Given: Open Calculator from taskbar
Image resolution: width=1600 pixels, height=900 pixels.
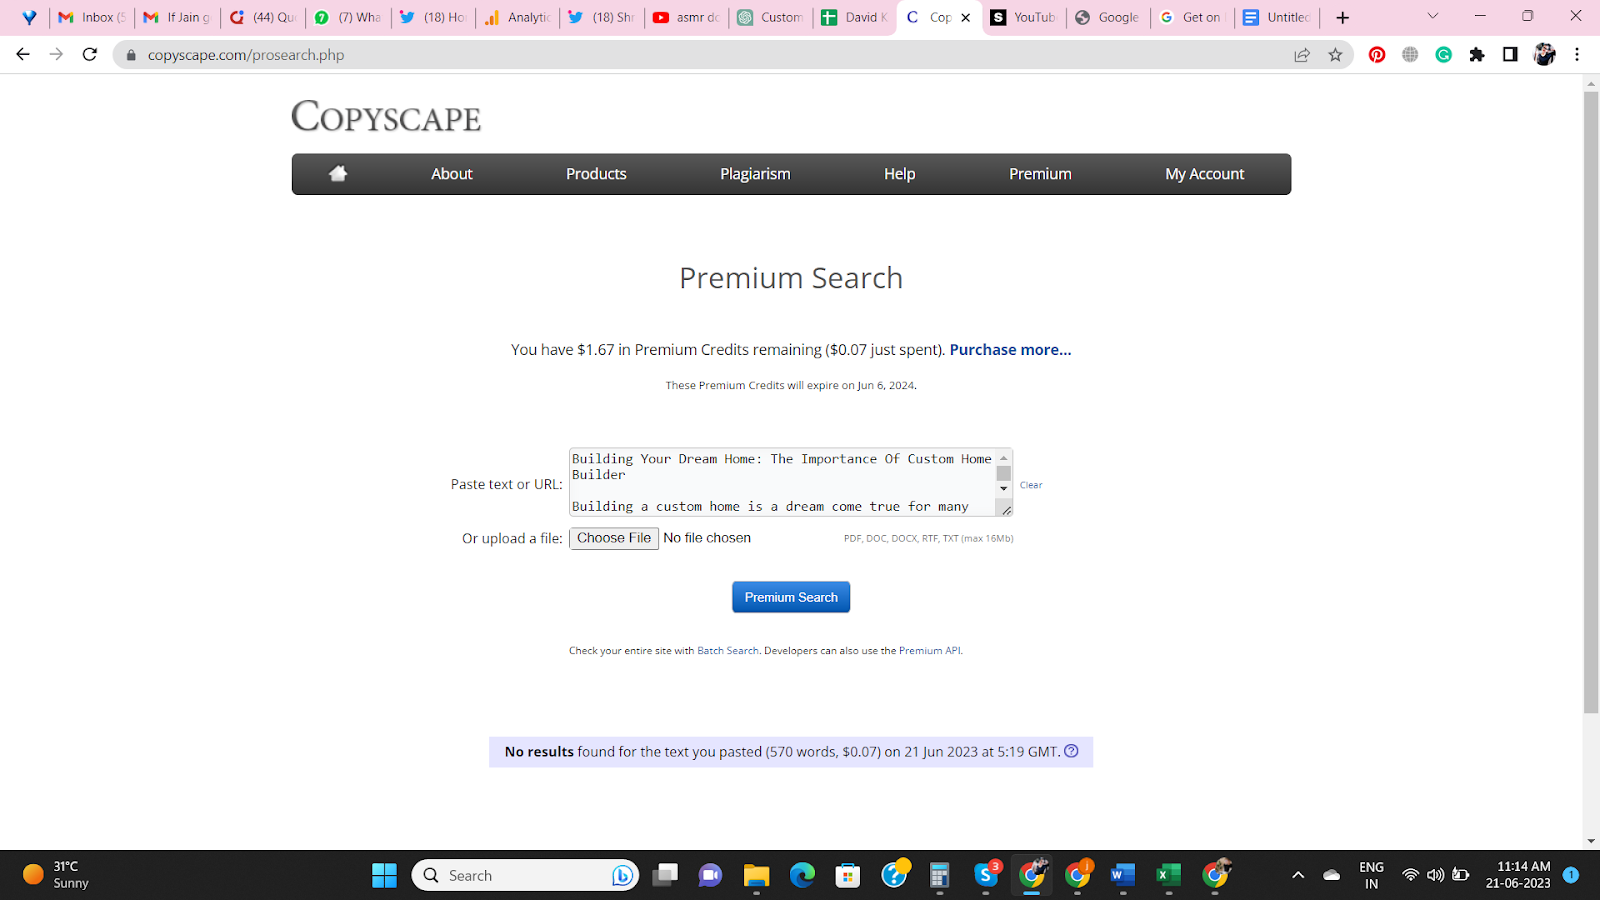Looking at the screenshot, I should pos(939,875).
